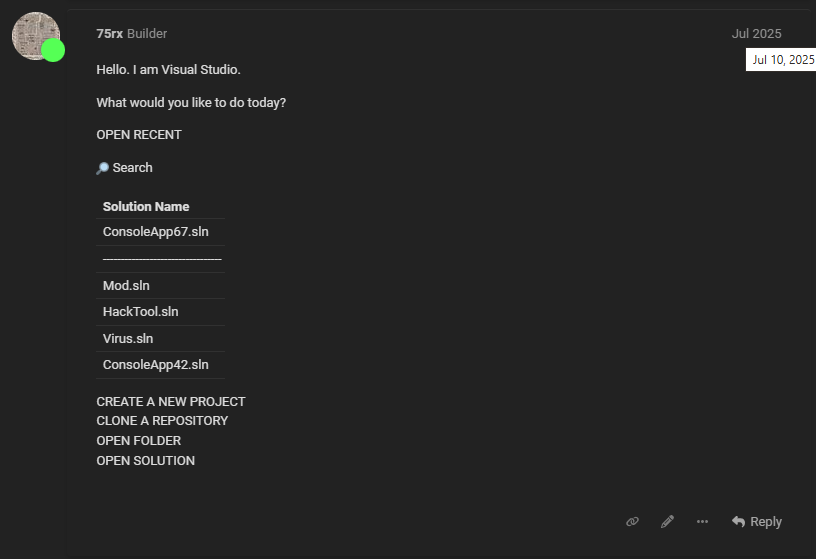816x559 pixels.
Task: Click the Jul 2025 post date
Action: coord(756,34)
